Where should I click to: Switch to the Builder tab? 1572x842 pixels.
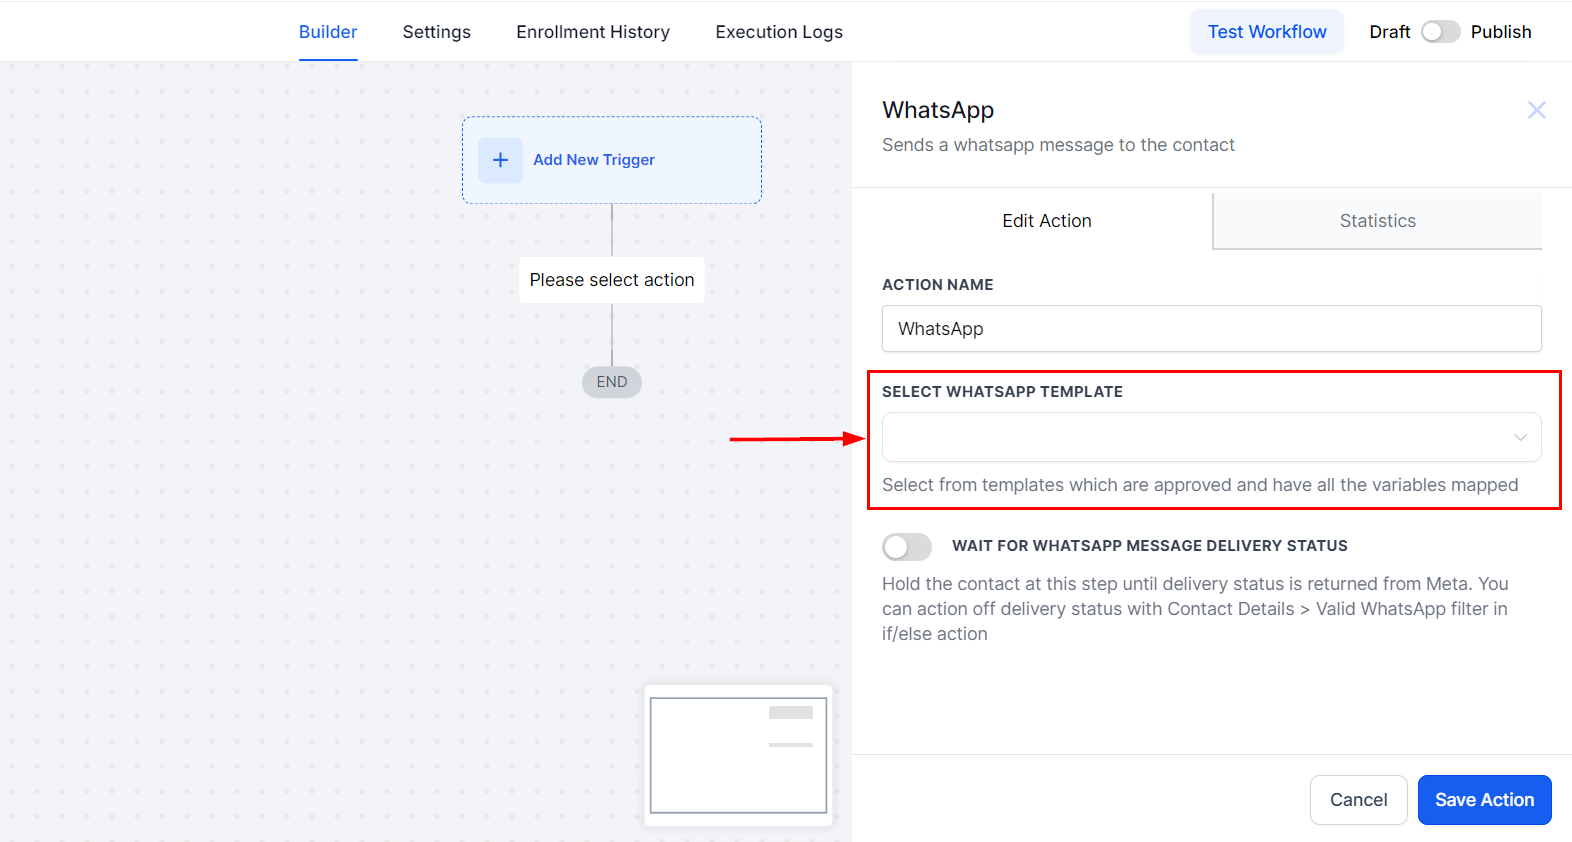(x=328, y=32)
